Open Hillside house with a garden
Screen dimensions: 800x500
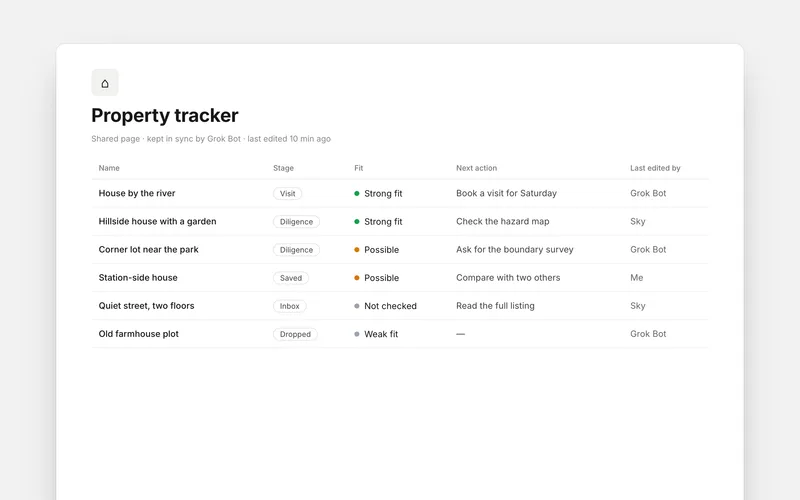click(x=157, y=221)
